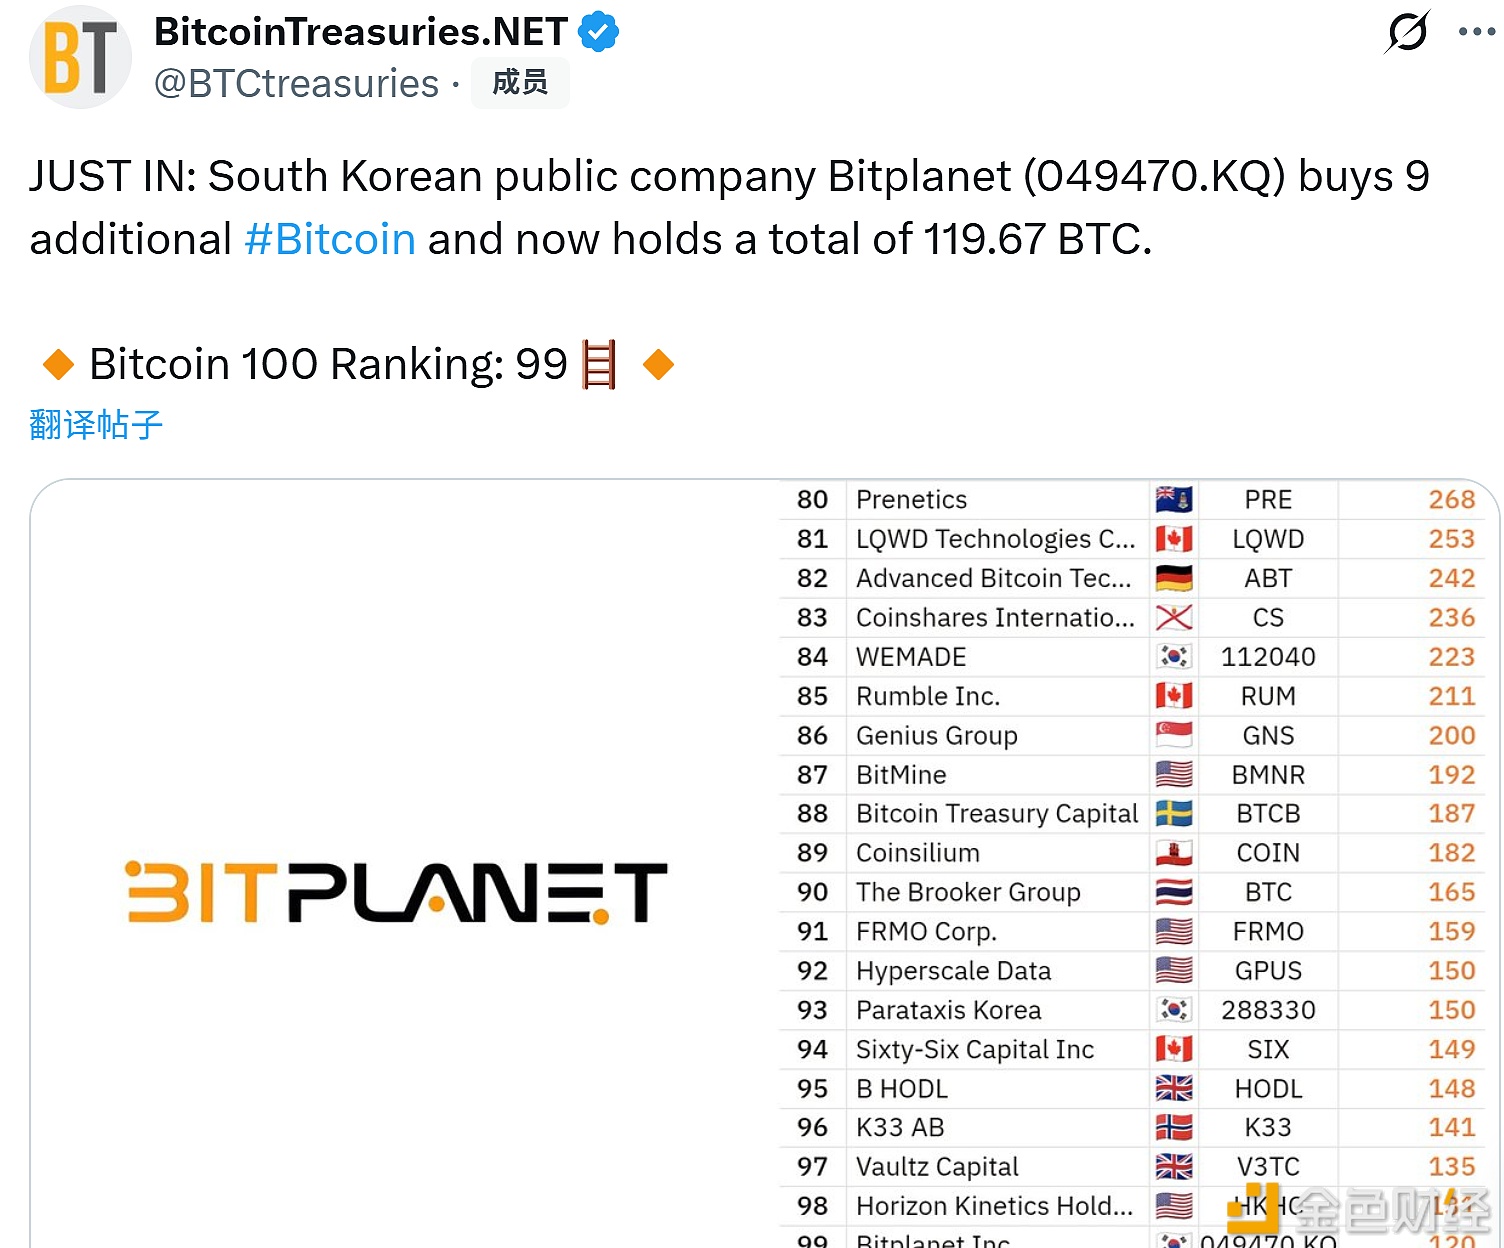Click the 成员 member badge

[x=519, y=83]
